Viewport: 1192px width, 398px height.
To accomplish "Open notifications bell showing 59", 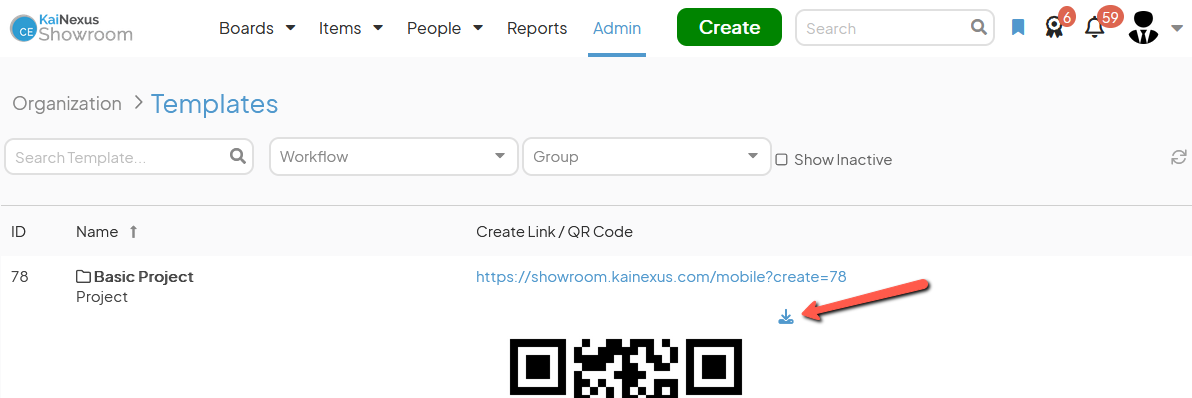I will [x=1095, y=27].
